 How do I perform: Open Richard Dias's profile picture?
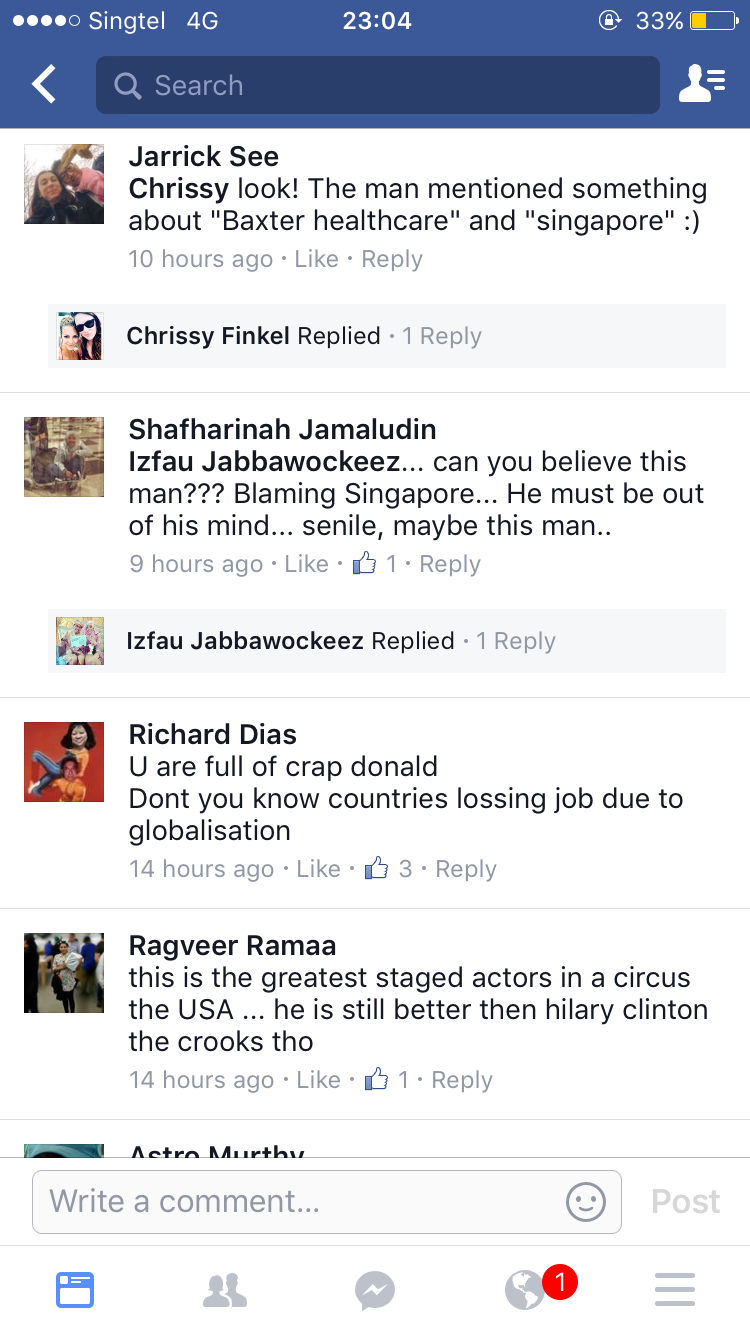pos(64,761)
